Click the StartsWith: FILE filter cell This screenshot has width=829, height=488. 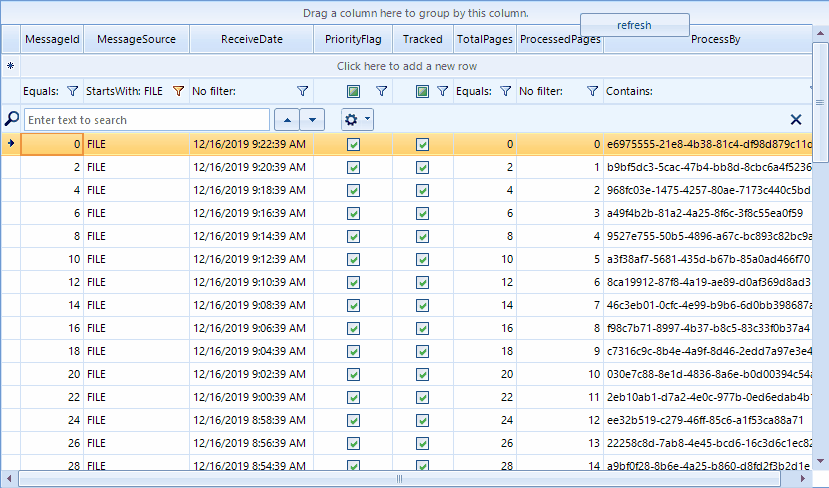[136, 91]
